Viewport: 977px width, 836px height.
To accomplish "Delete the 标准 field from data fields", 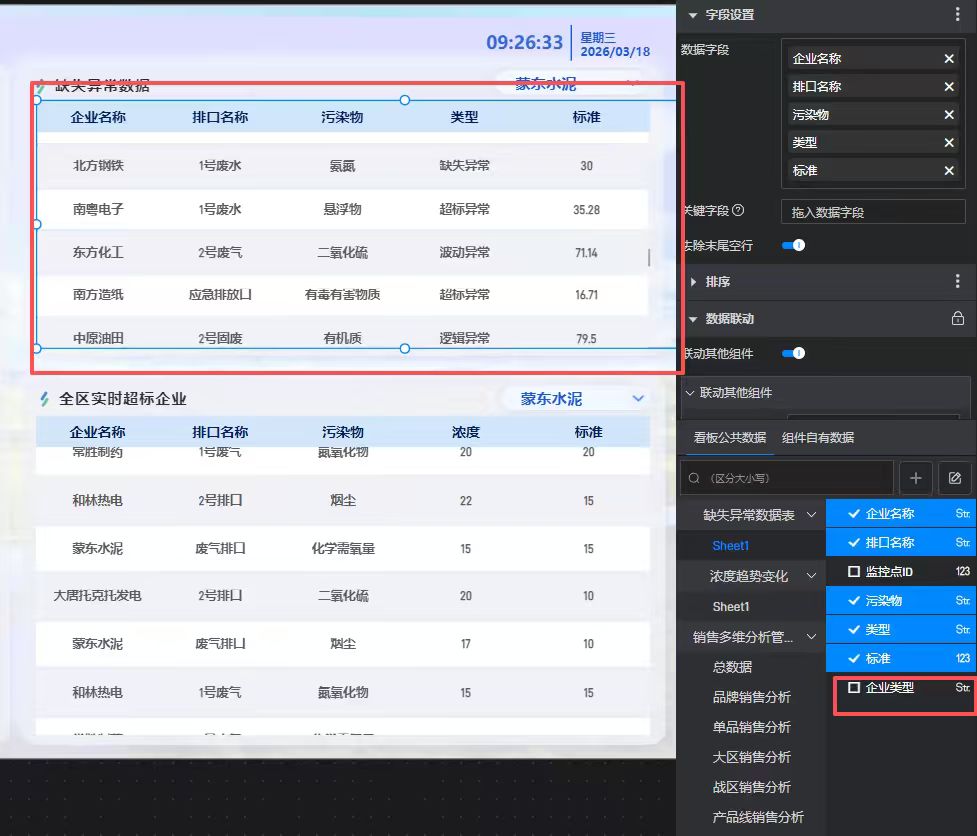I will (x=948, y=171).
